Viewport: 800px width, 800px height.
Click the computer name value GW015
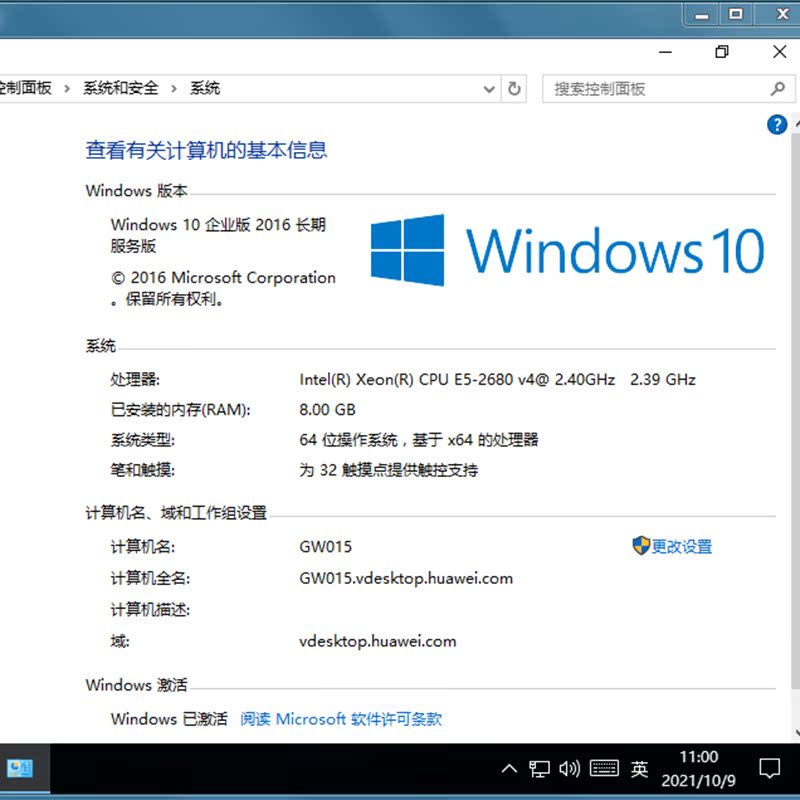(x=326, y=546)
